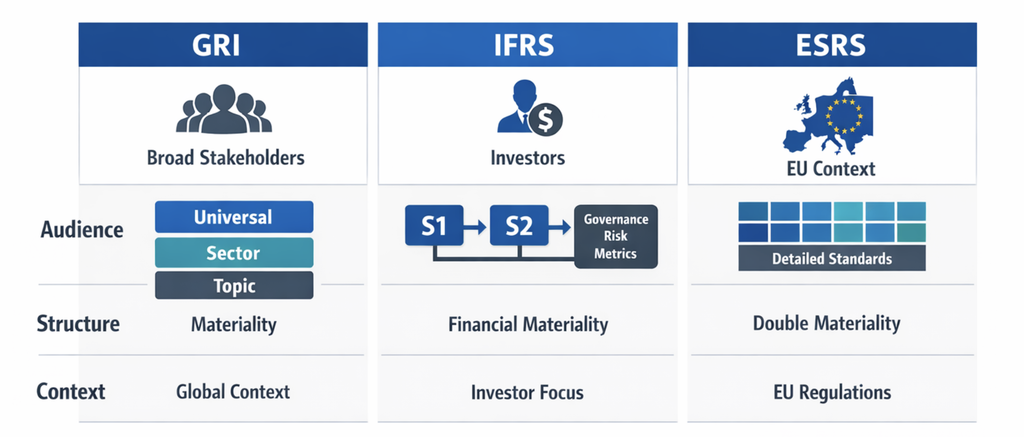Click the EU Regulations text
1024x437 pixels.
pyautogui.click(x=832, y=393)
